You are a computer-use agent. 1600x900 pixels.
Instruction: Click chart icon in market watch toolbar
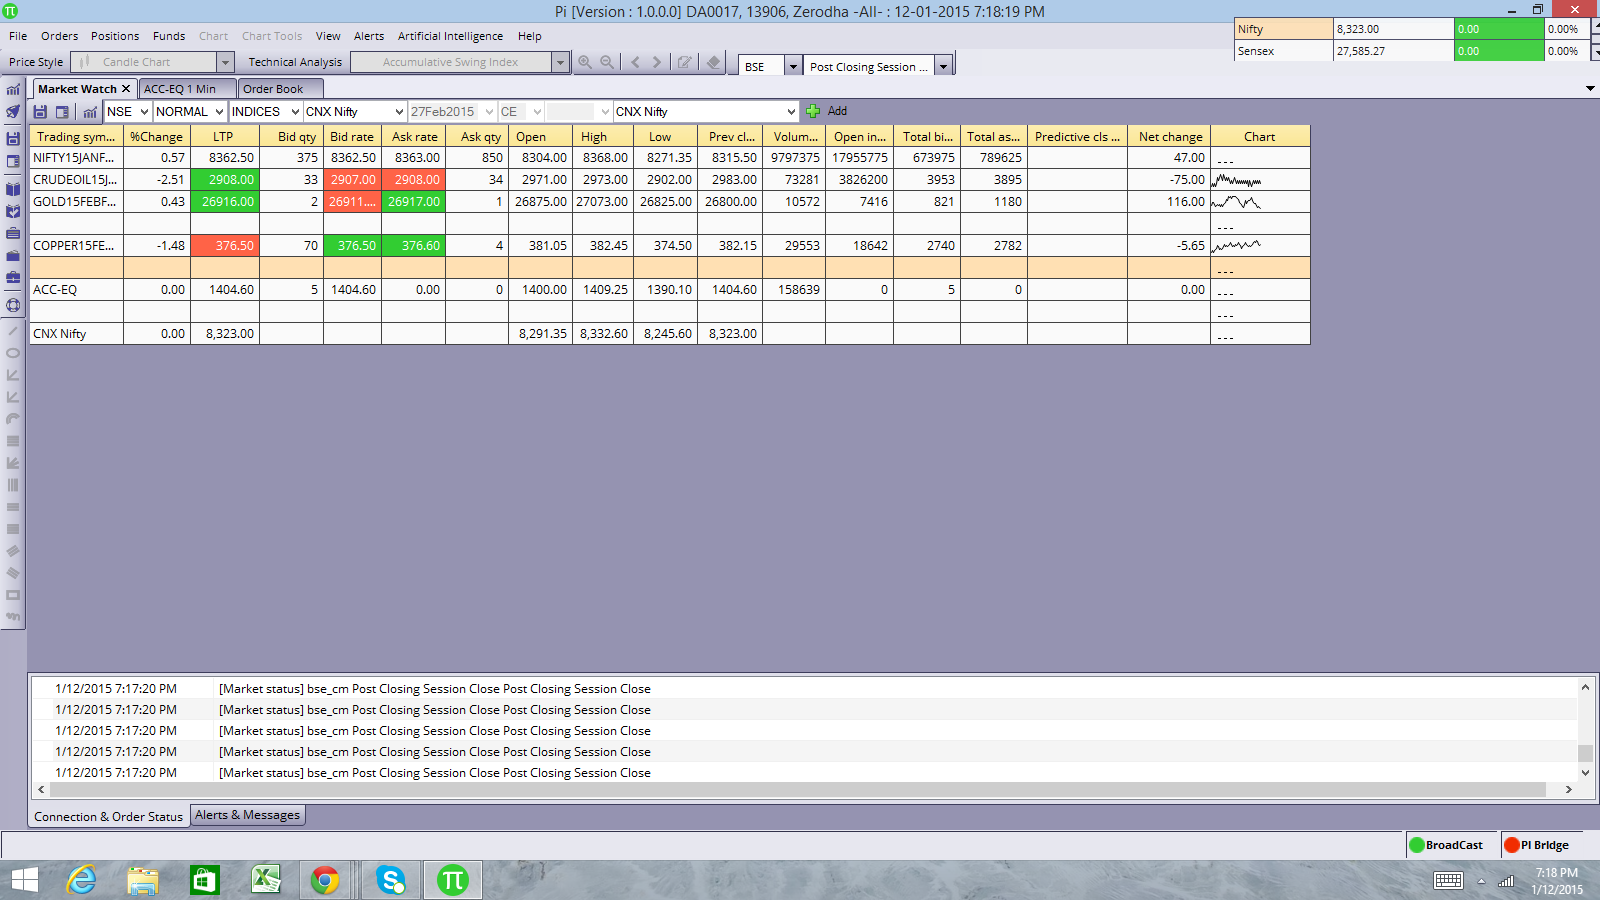(x=90, y=112)
